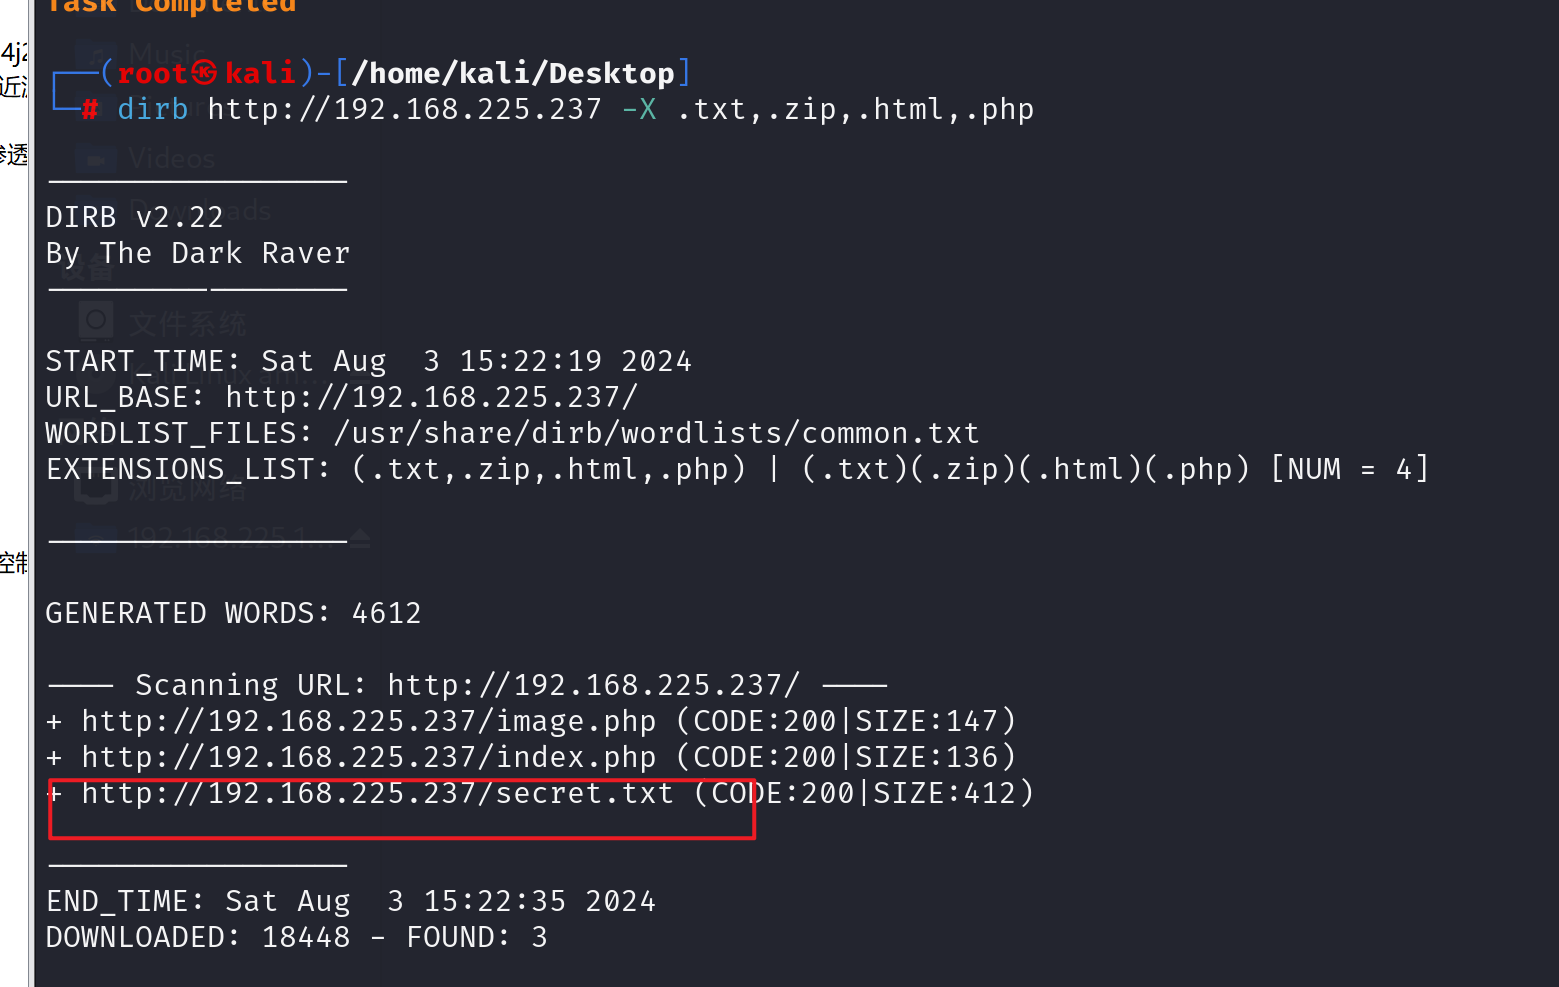Click the 浏览网络 network icon
Screen dimensions: 1559x987
click(96, 487)
